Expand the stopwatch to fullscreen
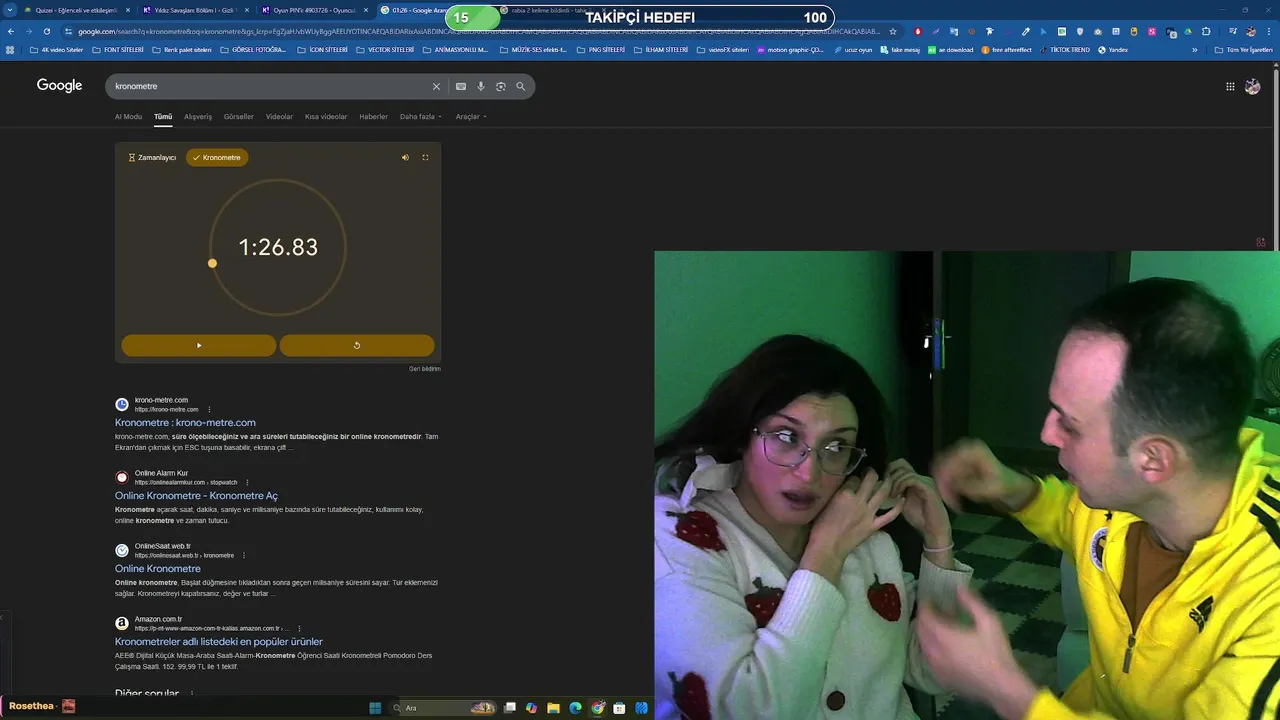The height and width of the screenshot is (720, 1280). click(425, 157)
